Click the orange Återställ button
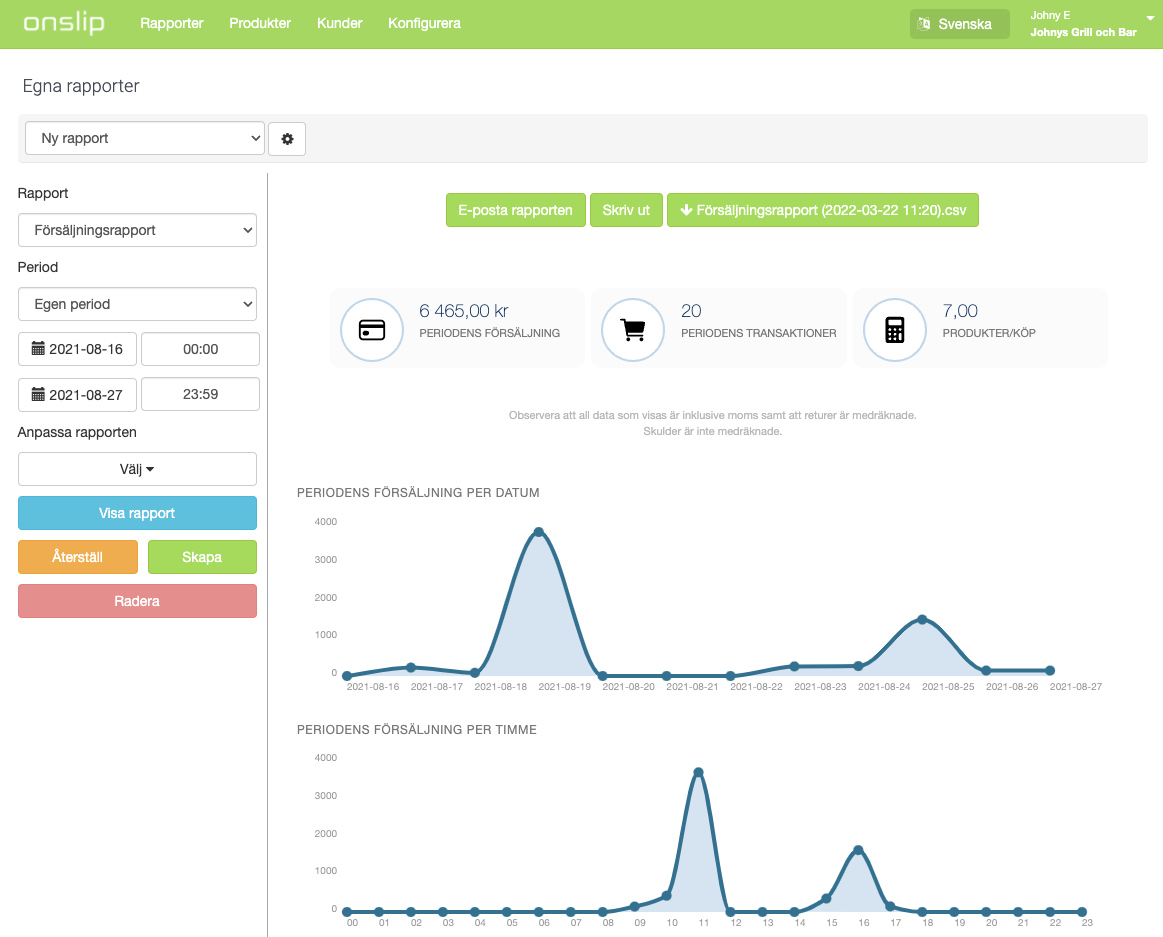Screen dimensions: 1163x937 pos(78,556)
